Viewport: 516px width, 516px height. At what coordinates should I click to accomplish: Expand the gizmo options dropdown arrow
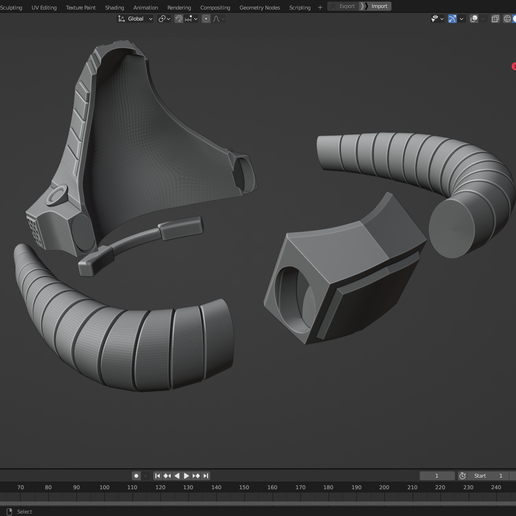[461, 19]
